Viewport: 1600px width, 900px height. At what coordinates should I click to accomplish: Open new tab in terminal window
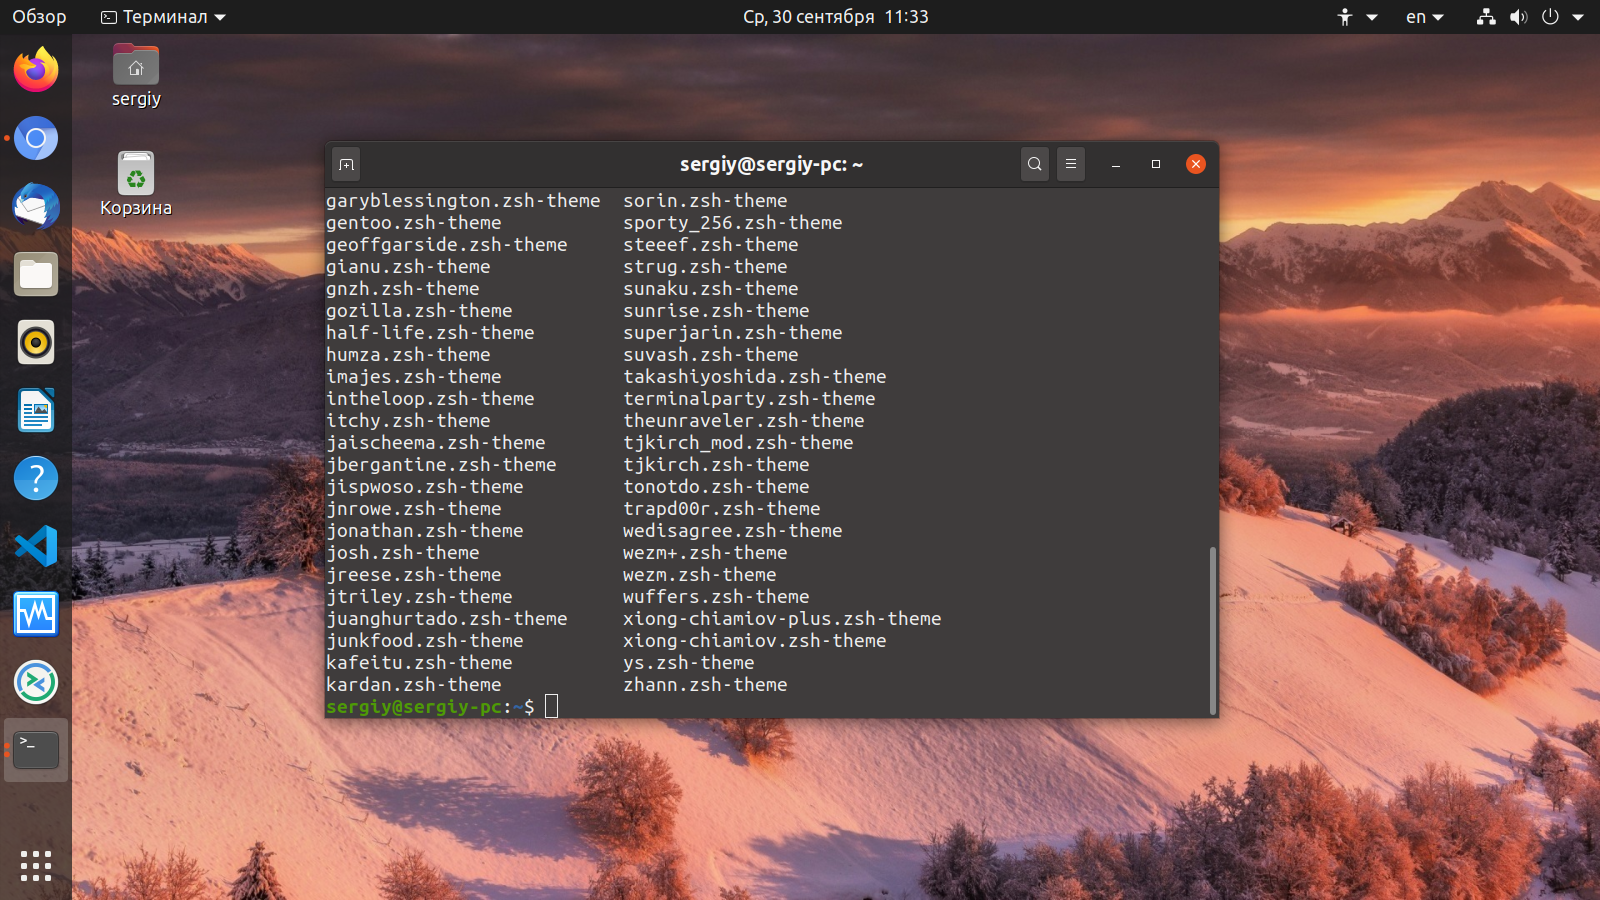tap(346, 164)
